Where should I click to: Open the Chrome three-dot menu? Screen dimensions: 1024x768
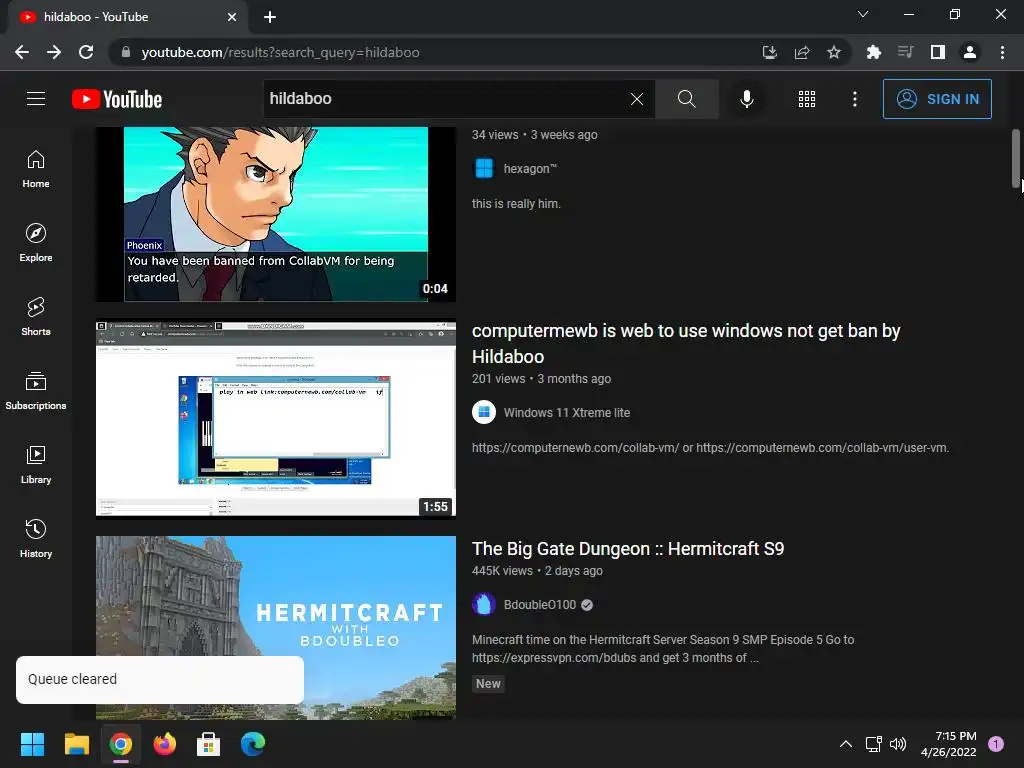(1002, 52)
